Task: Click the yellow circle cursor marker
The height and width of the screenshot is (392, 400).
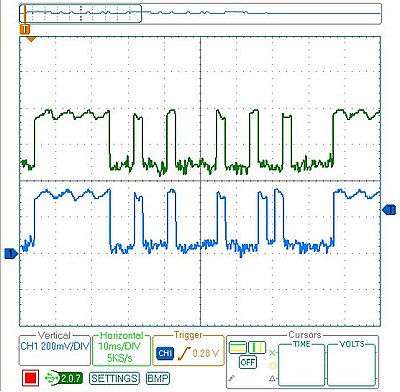Action: 272,366
